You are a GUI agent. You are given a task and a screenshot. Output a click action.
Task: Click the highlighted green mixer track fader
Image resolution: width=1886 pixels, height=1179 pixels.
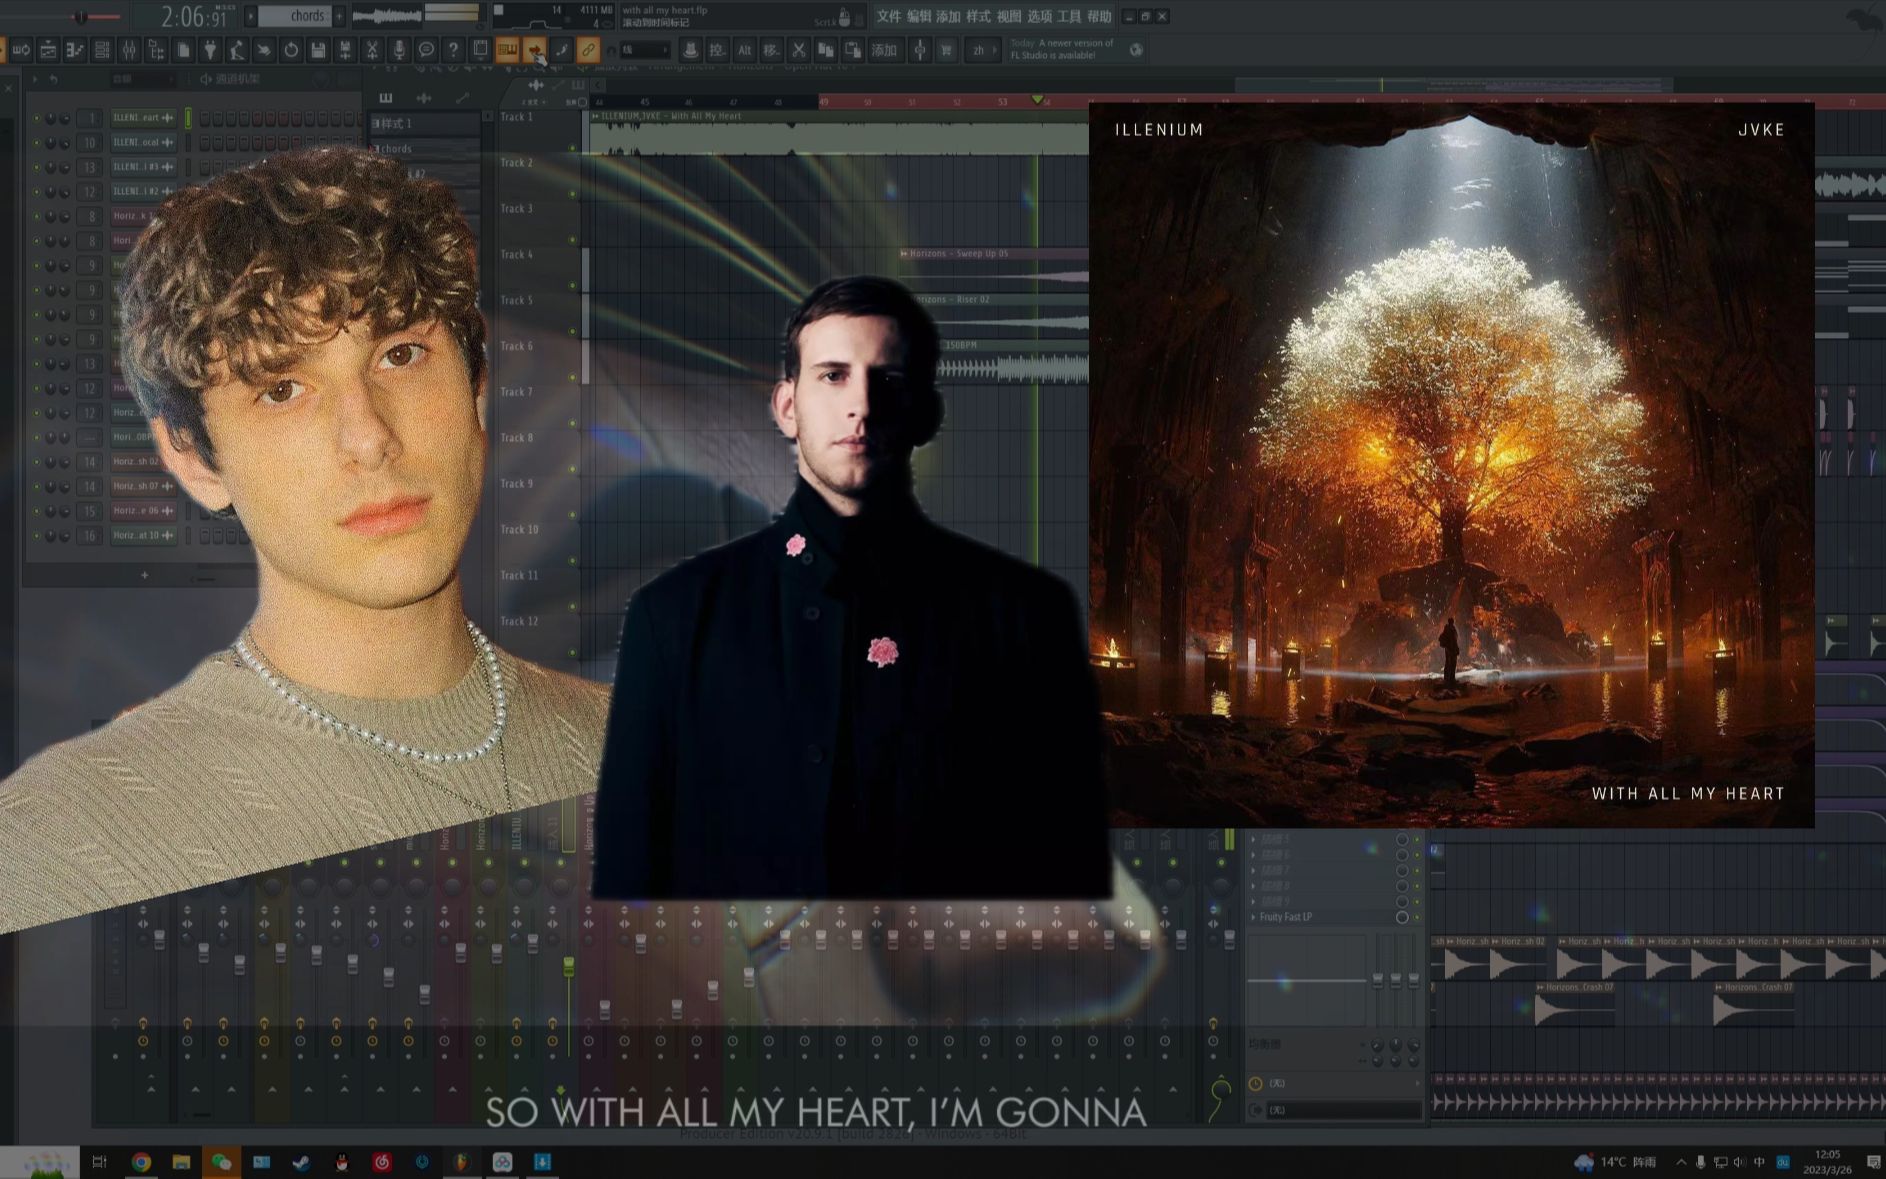[568, 965]
